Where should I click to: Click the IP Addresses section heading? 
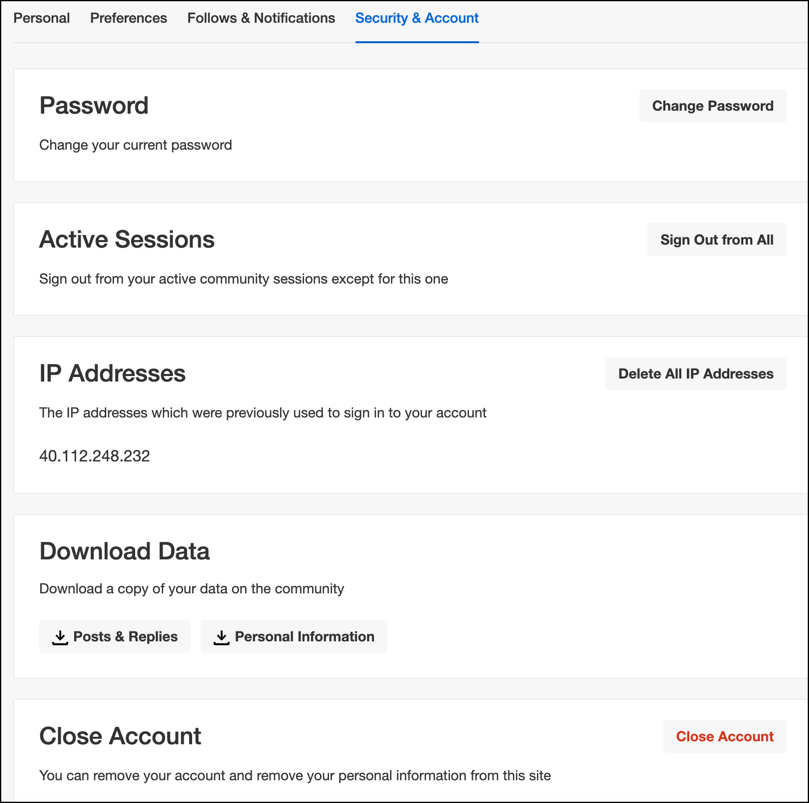[112, 374]
